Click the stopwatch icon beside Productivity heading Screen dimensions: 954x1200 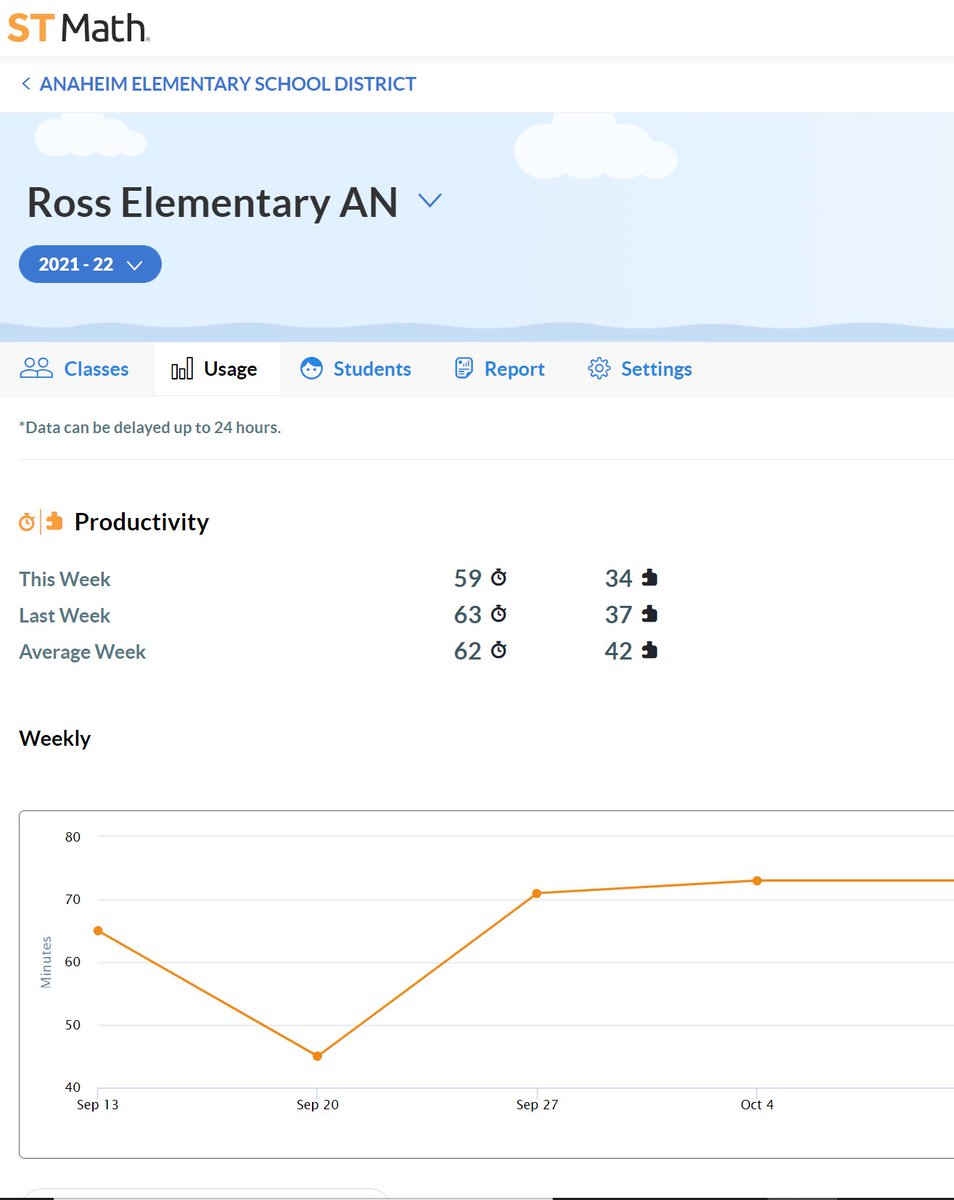coord(25,521)
